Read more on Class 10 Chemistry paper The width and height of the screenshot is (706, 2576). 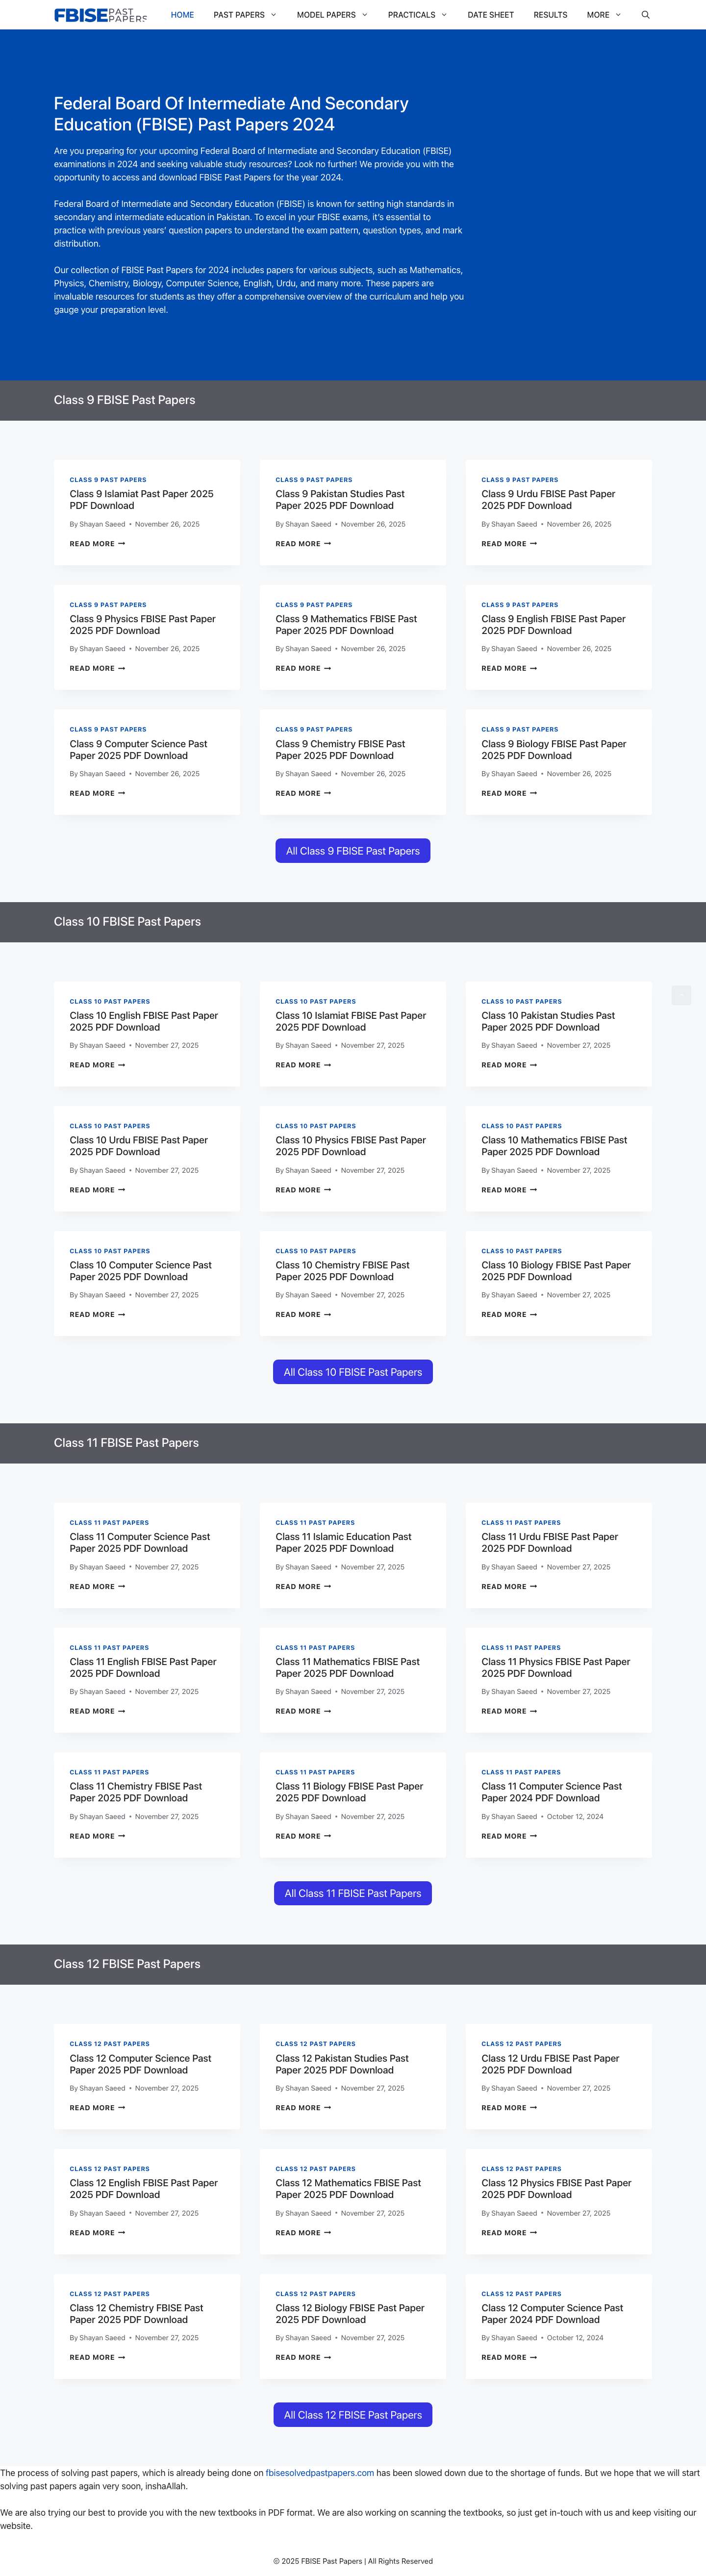[303, 1314]
